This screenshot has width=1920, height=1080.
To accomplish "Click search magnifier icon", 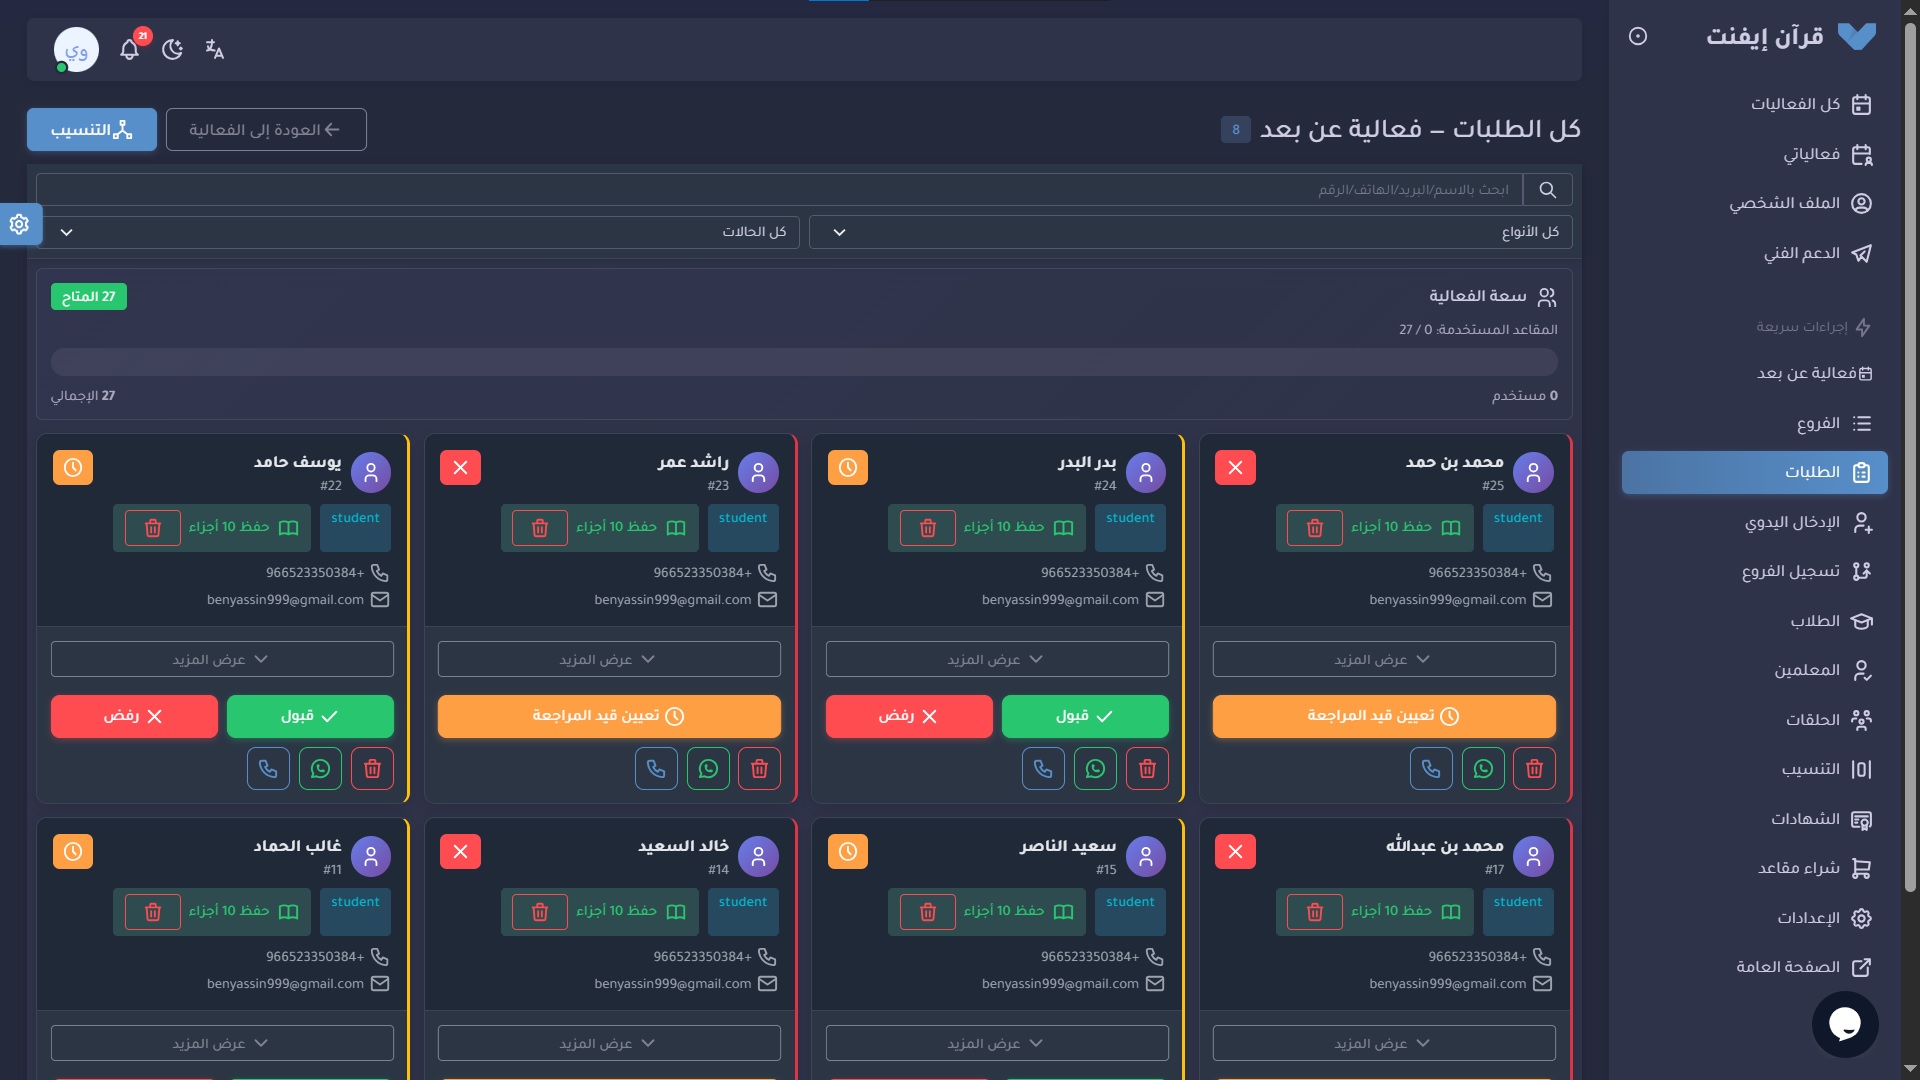I will pos(1547,190).
